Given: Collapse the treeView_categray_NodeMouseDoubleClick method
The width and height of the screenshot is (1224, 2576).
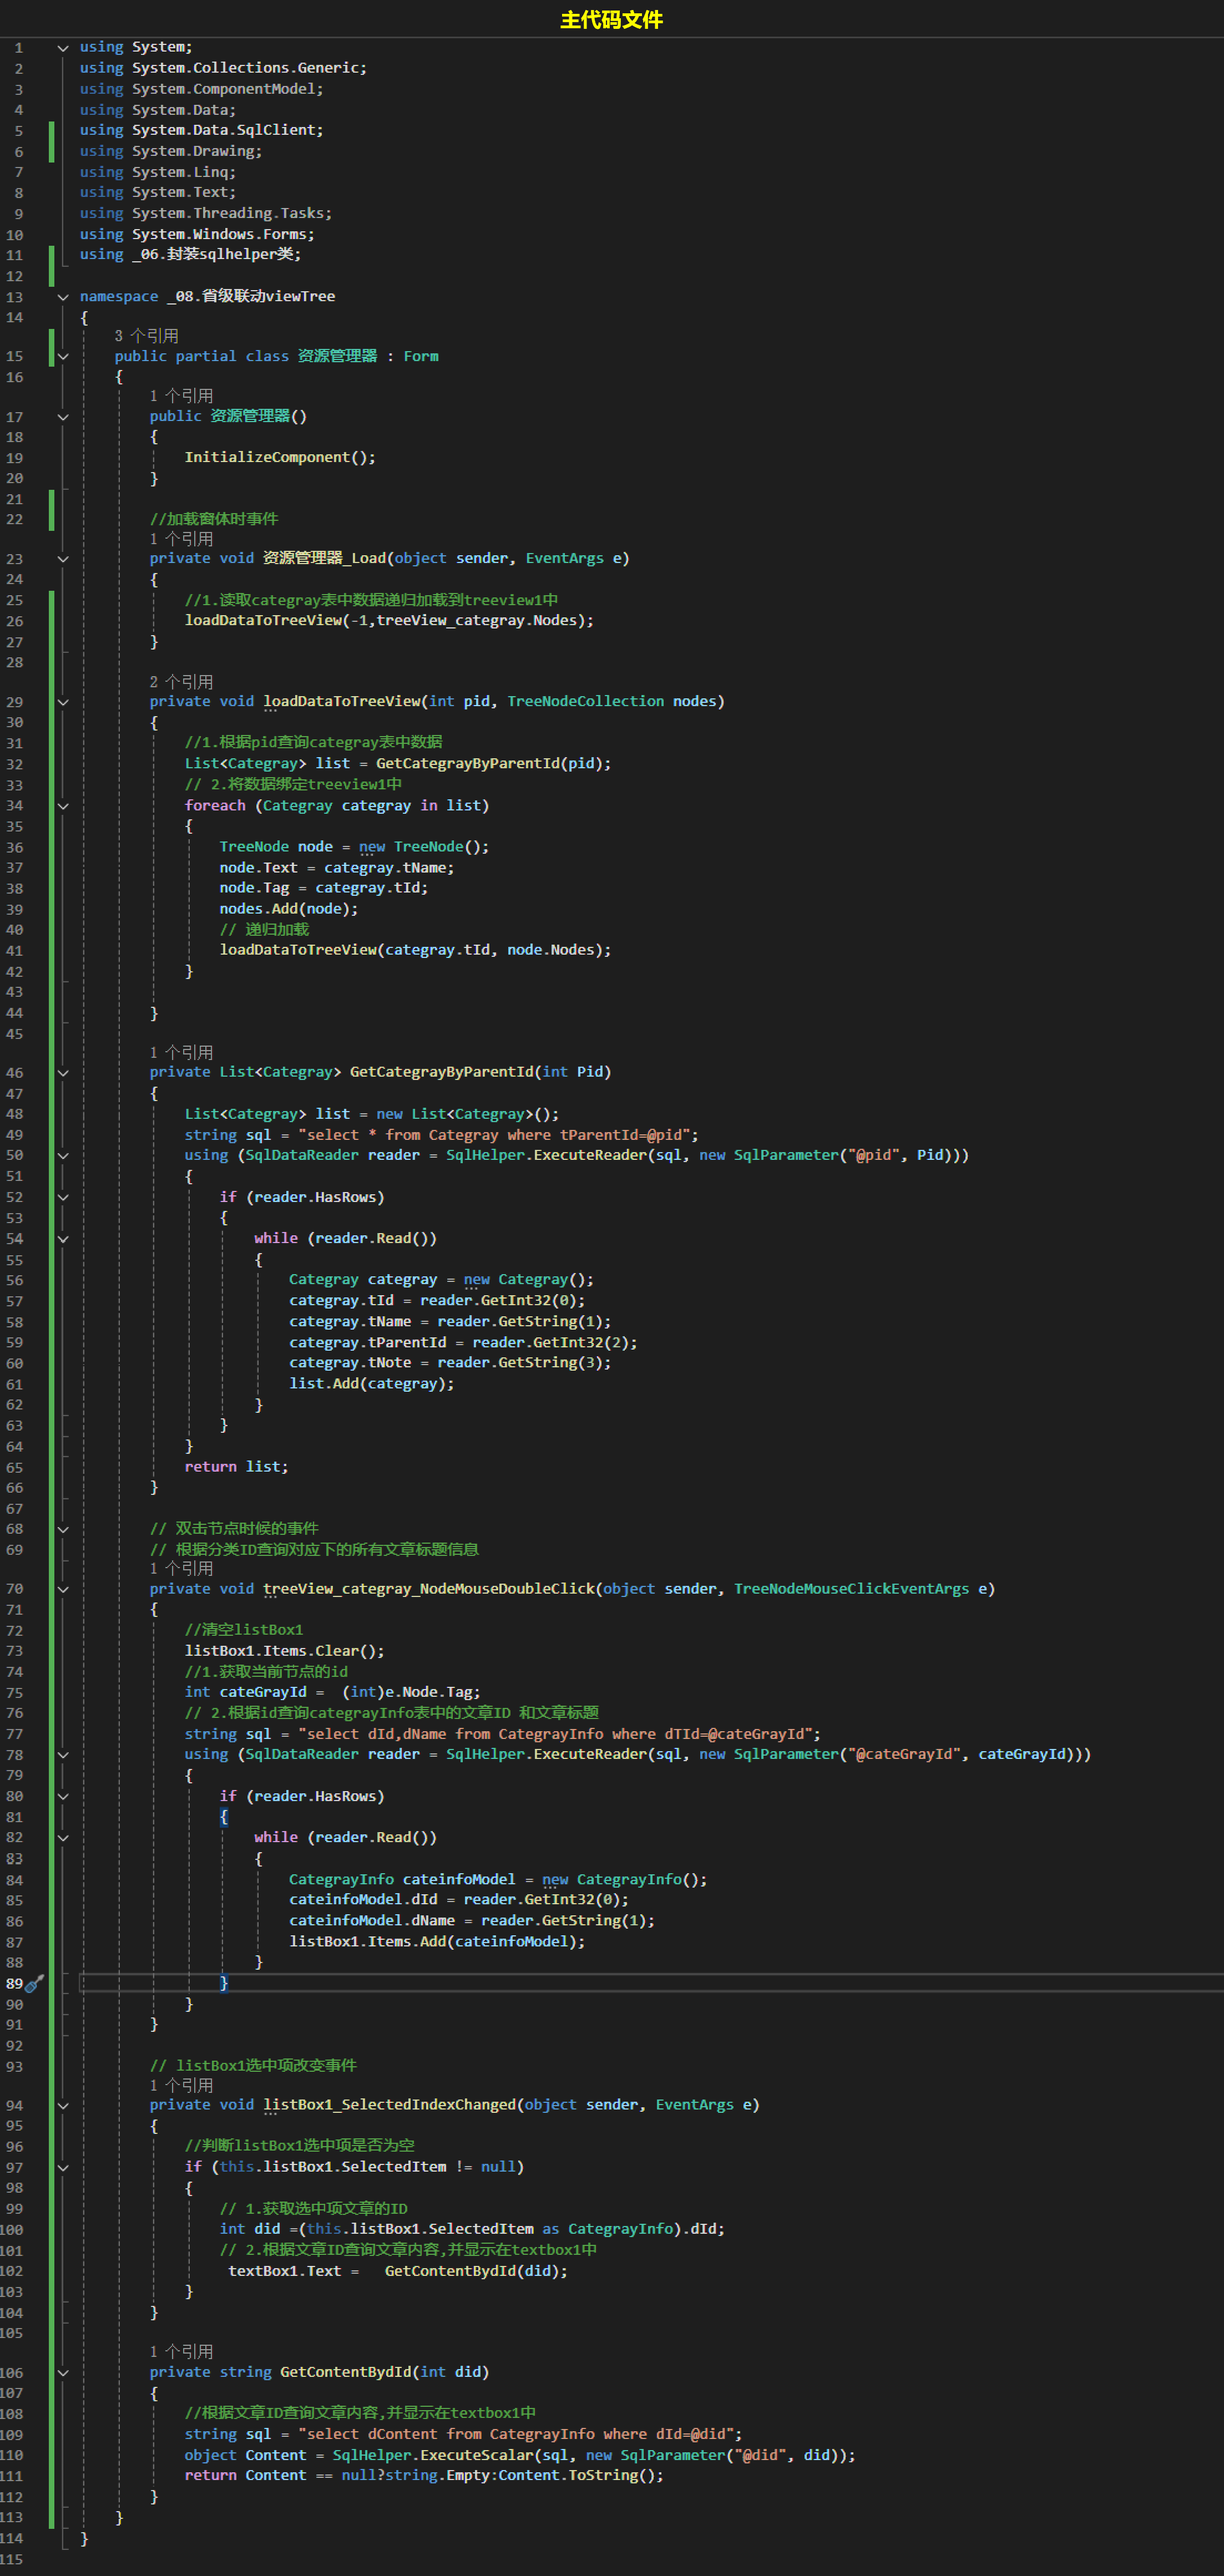Looking at the screenshot, I should tap(63, 1589).
